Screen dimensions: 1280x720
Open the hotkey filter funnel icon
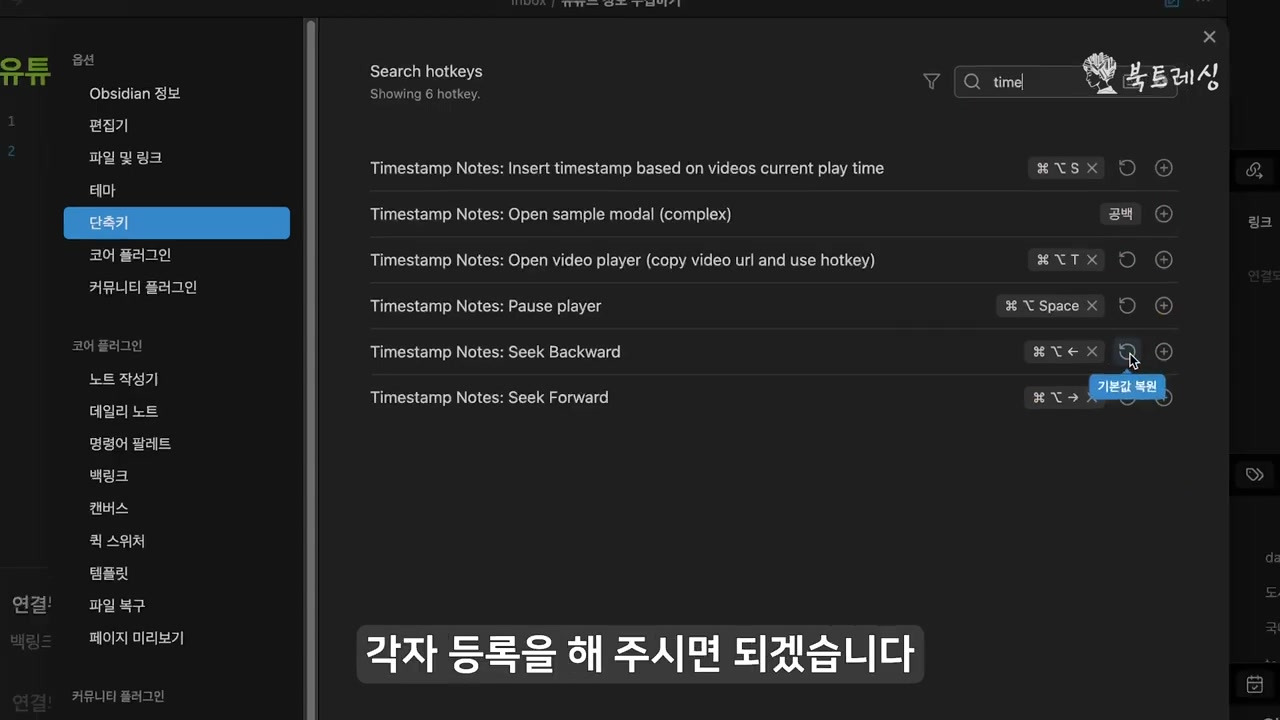931,82
